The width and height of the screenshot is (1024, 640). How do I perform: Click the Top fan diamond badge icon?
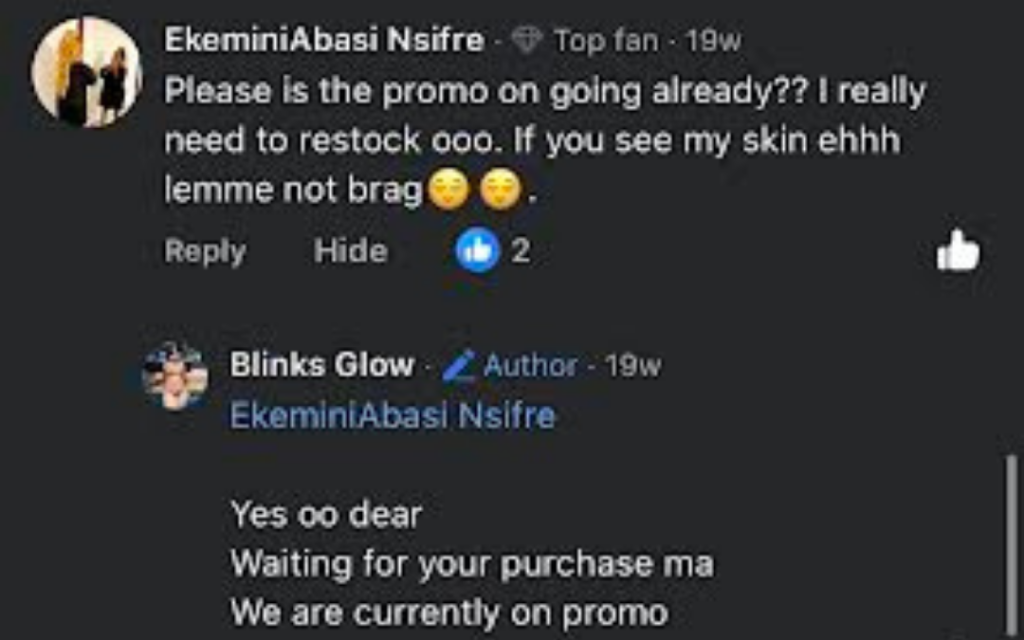(527, 41)
